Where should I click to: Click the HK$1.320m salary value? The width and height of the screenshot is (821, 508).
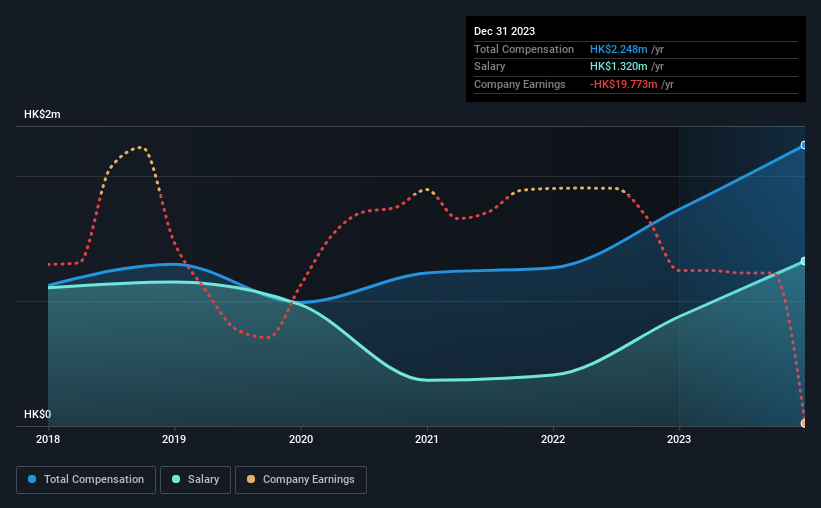[618, 67]
